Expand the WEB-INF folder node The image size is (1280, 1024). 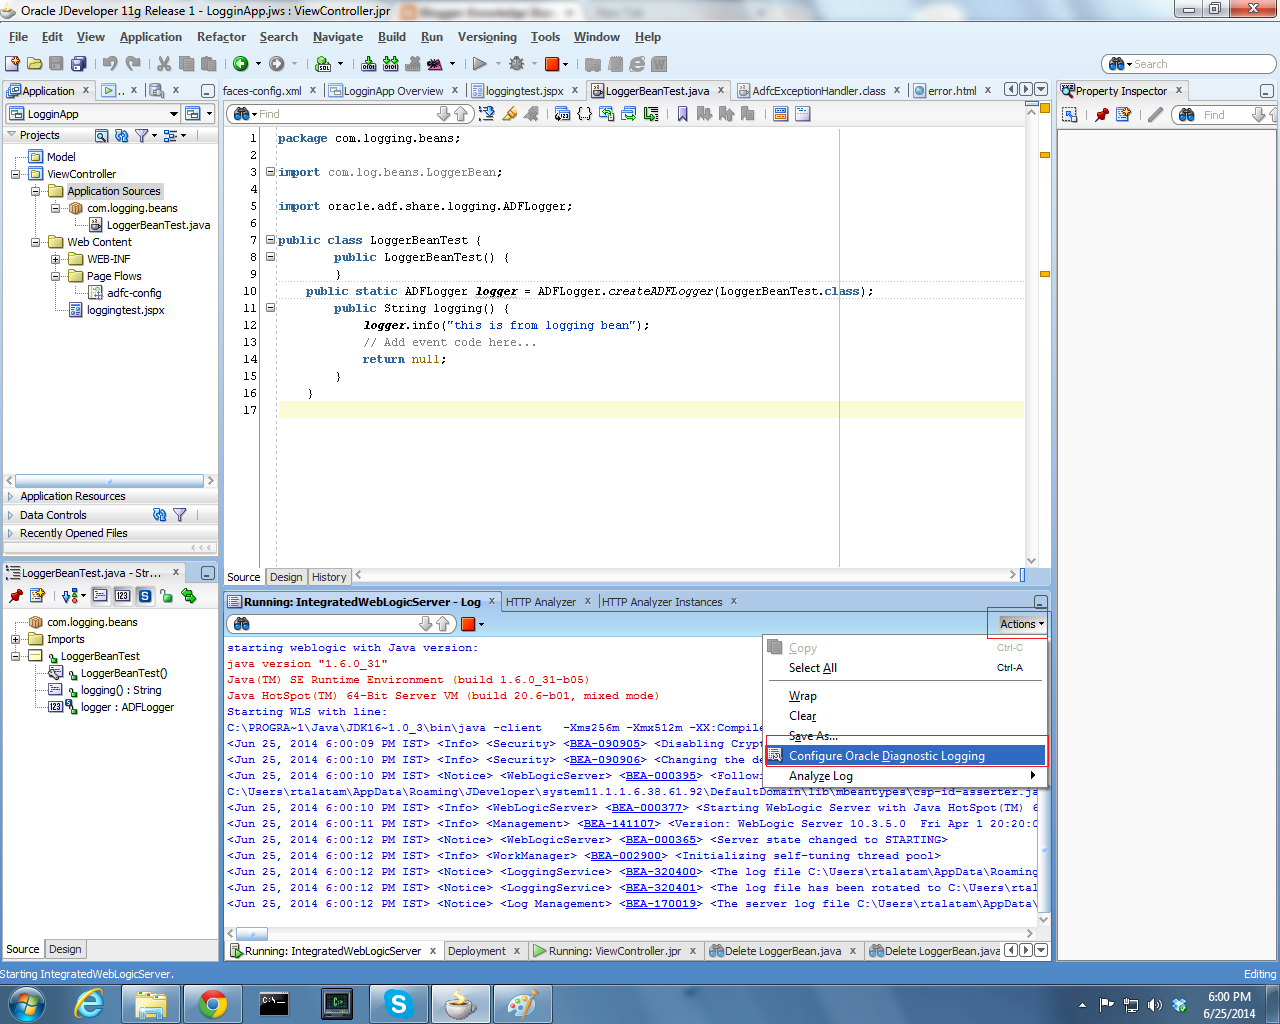pyautogui.click(x=56, y=259)
